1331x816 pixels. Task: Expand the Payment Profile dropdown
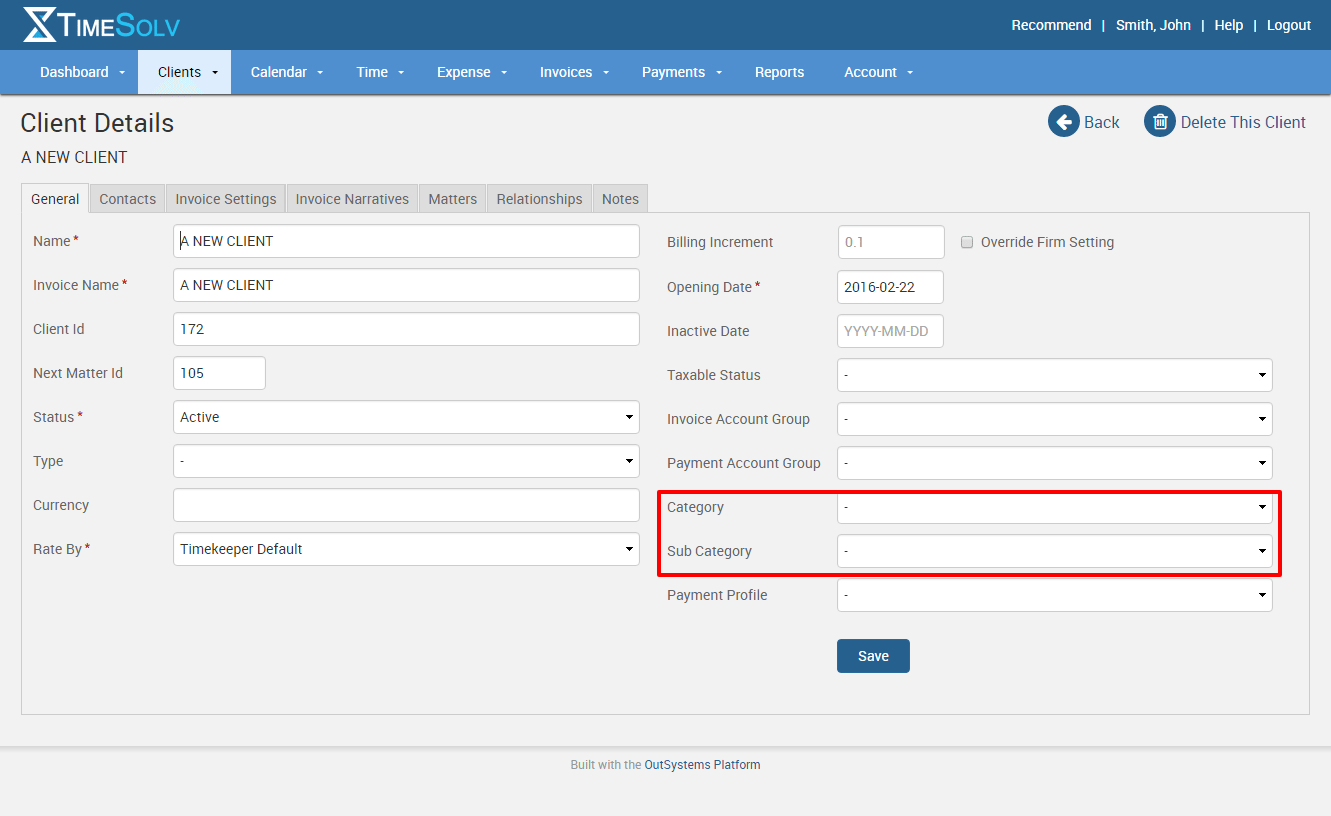coord(1054,595)
